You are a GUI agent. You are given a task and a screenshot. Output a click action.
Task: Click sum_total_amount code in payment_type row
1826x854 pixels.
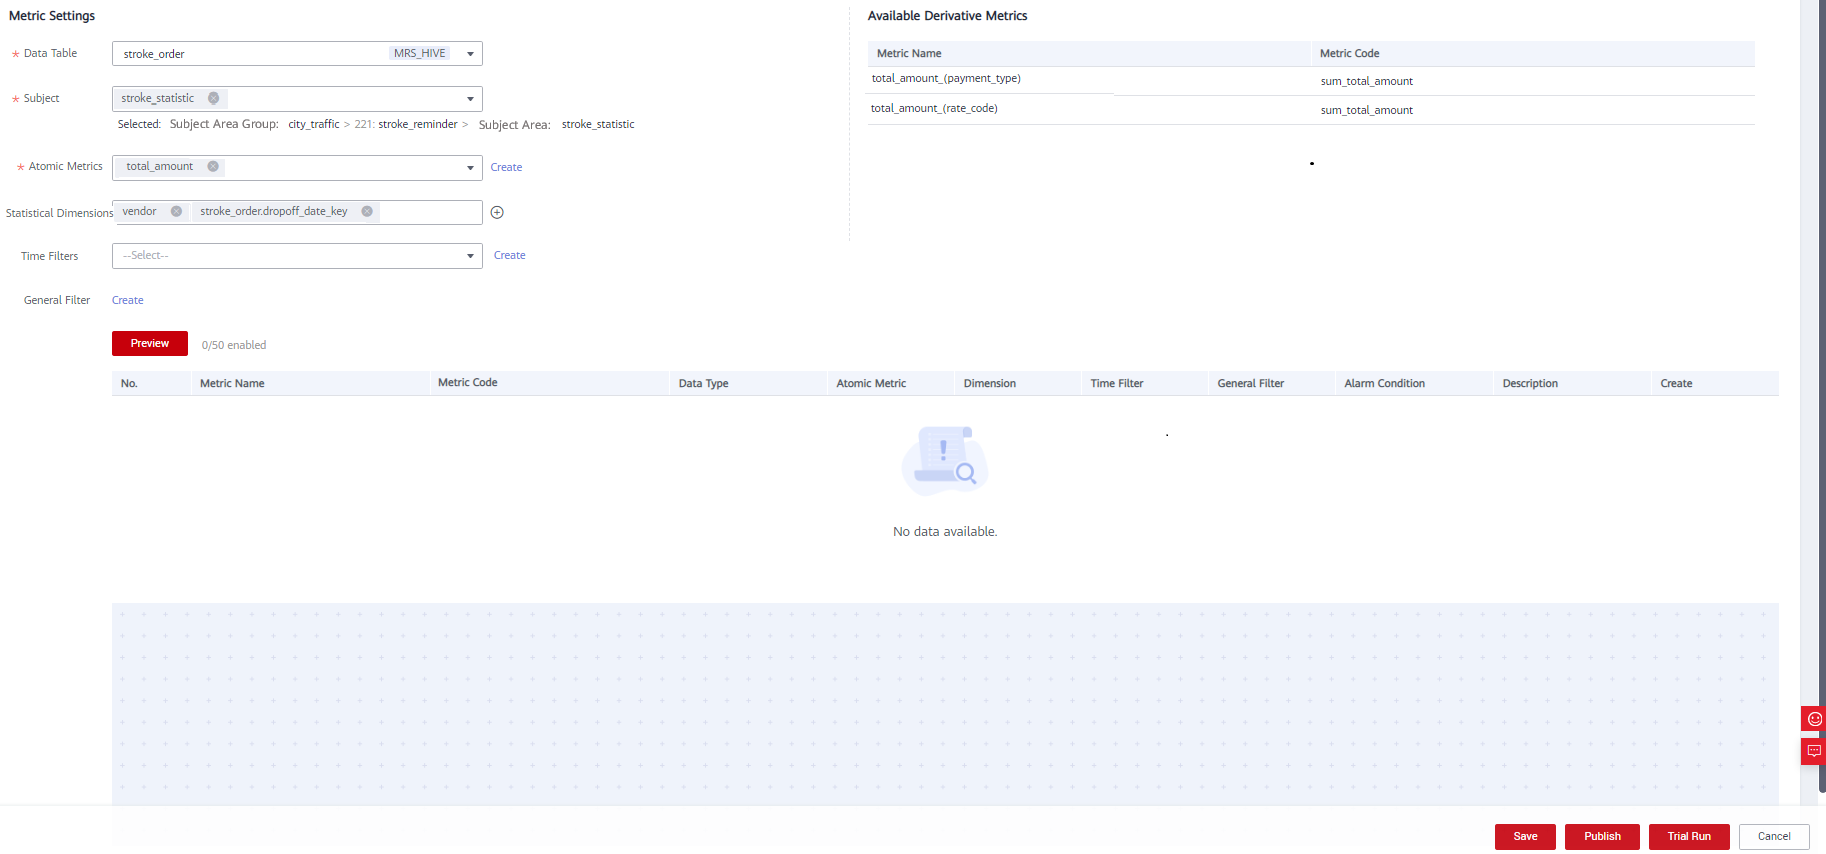coord(1366,81)
